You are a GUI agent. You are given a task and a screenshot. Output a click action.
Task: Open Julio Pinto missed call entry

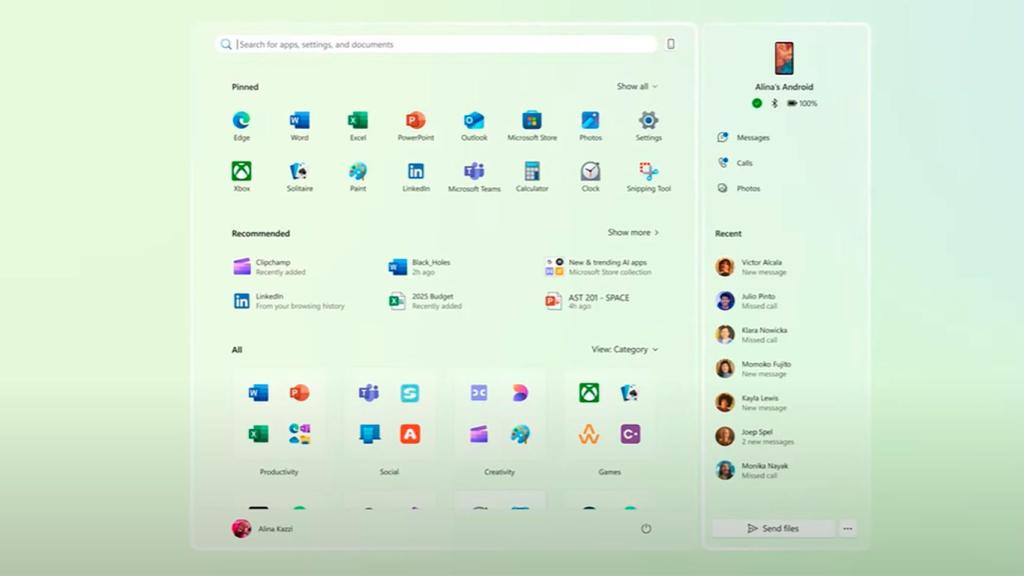746,300
